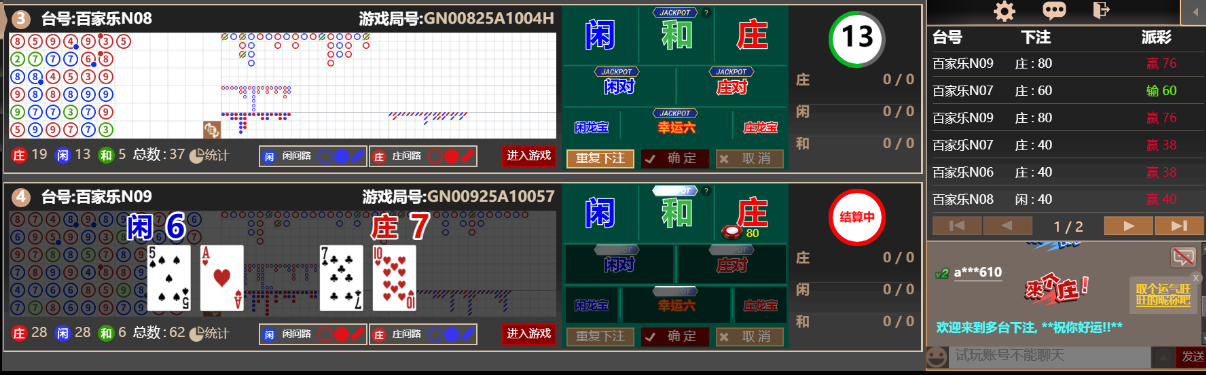Image resolution: width=1206 pixels, height=375 pixels.
Task: Select history row N07 庄:40
Action: [x=1067, y=145]
